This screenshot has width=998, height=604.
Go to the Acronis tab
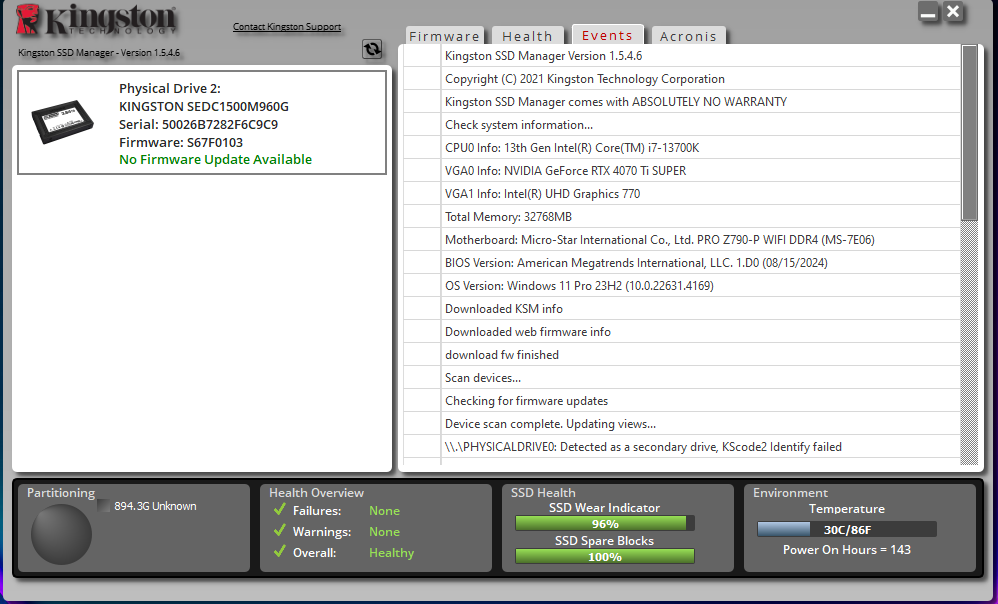coord(688,36)
